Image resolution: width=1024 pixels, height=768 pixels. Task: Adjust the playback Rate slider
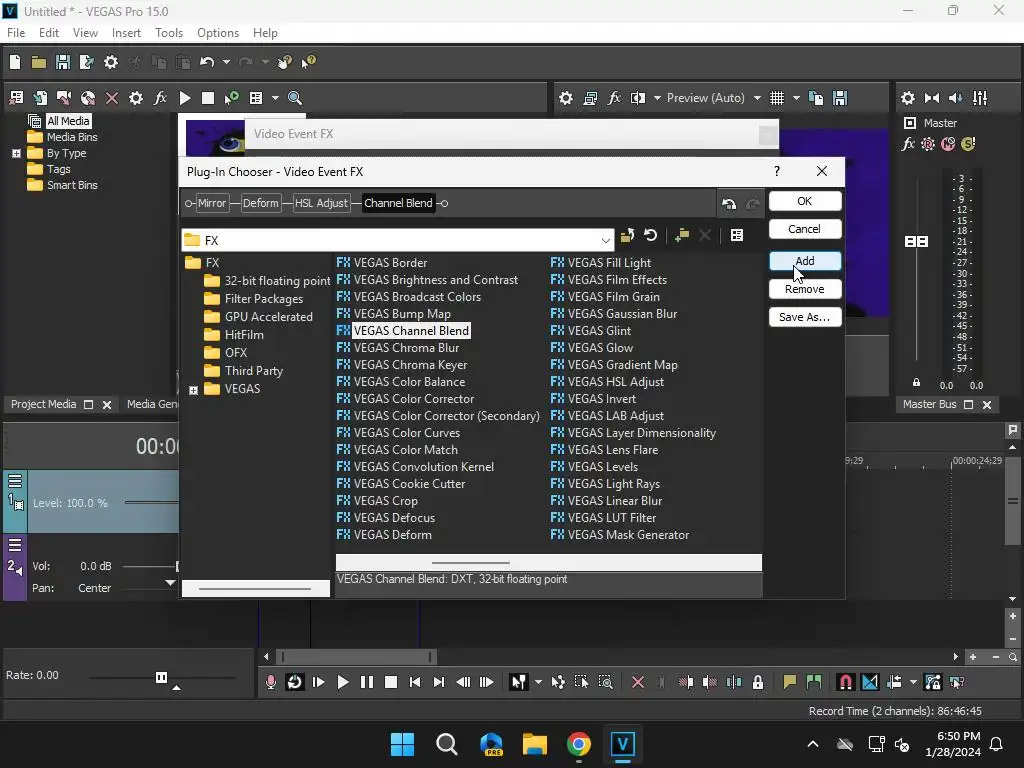click(161, 677)
